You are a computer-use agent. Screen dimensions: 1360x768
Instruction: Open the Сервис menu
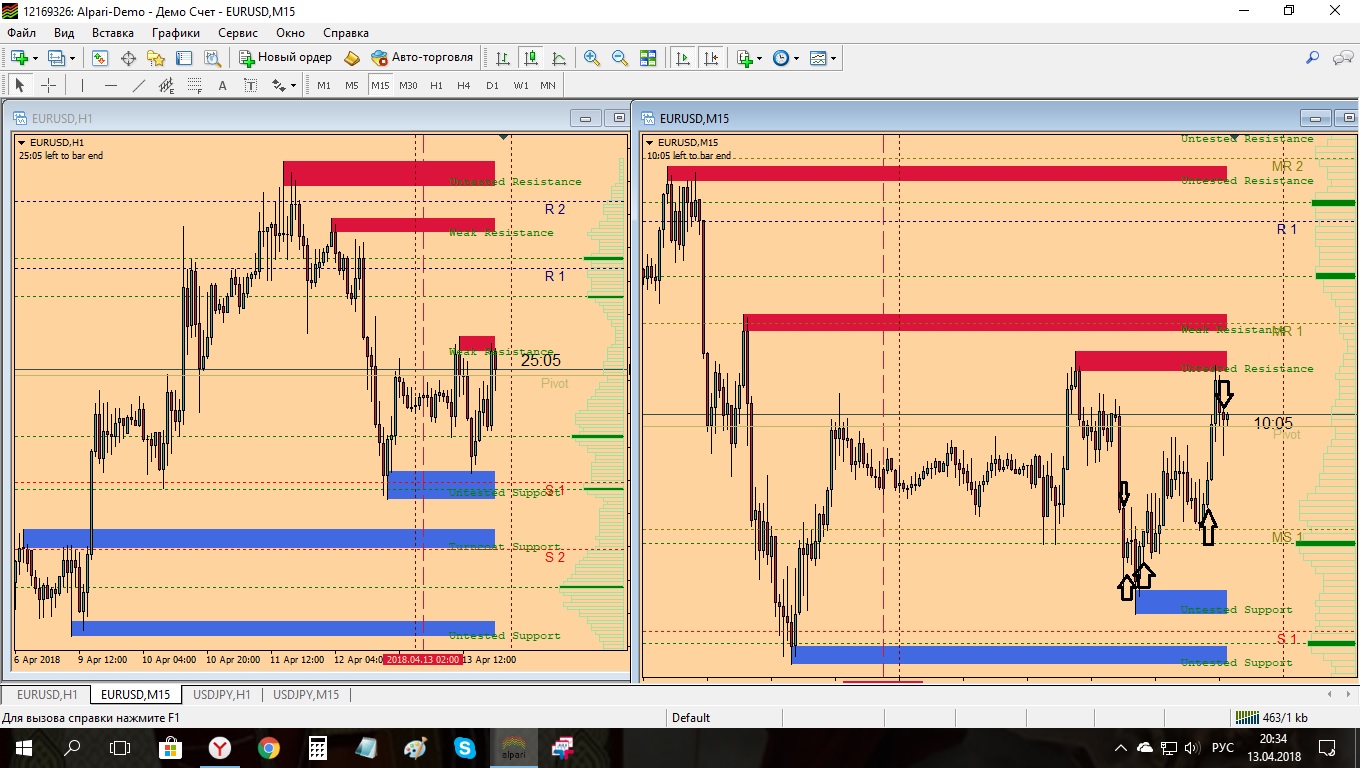click(x=238, y=33)
